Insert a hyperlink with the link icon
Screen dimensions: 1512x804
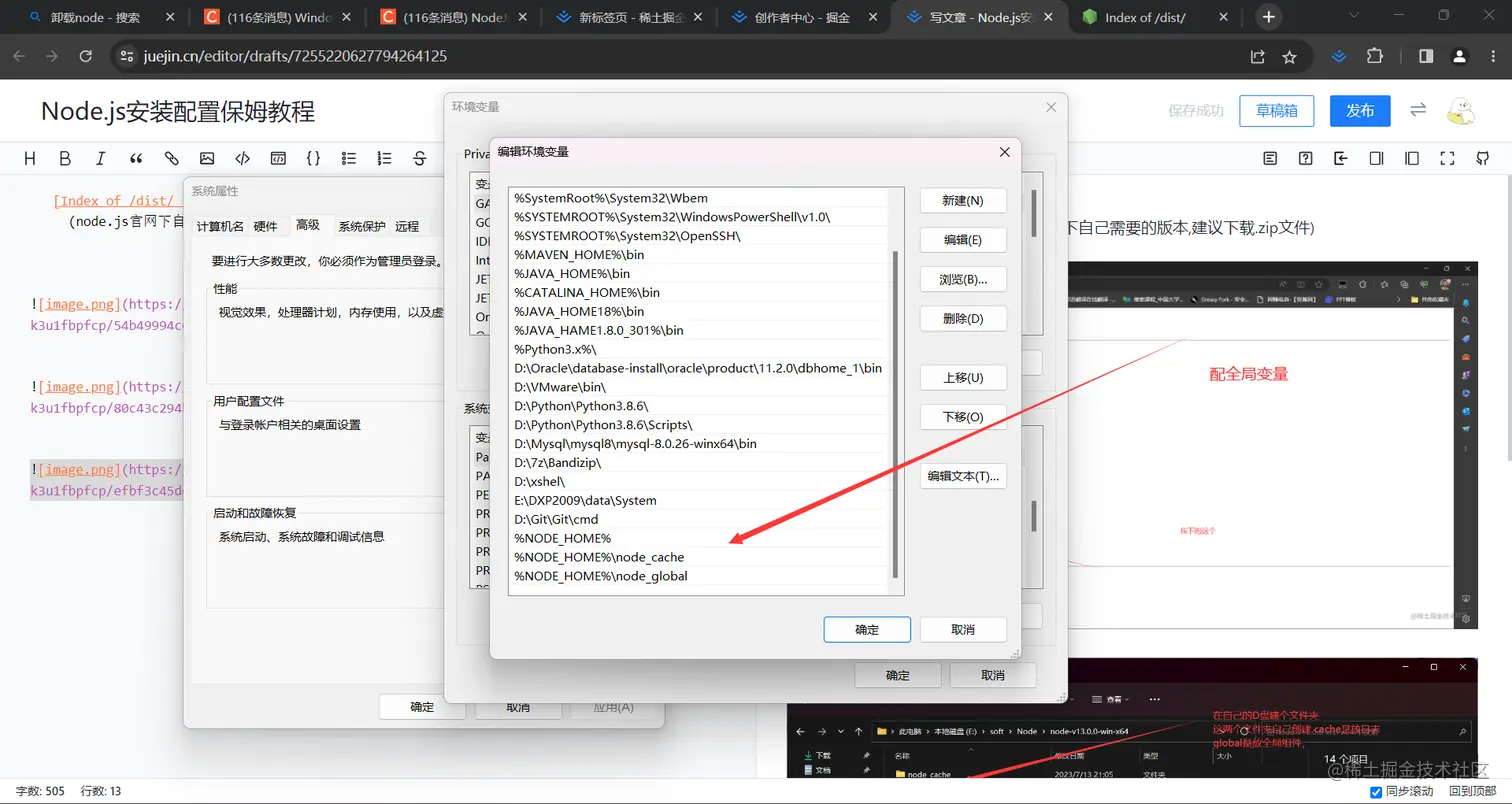(171, 158)
